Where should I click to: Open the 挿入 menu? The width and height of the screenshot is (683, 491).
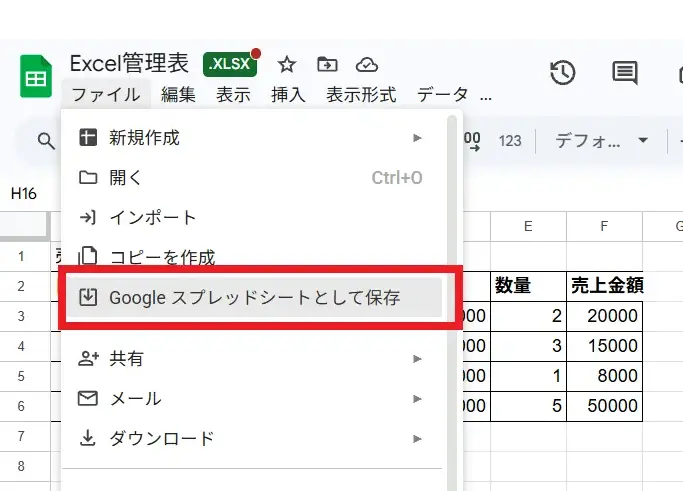288,95
